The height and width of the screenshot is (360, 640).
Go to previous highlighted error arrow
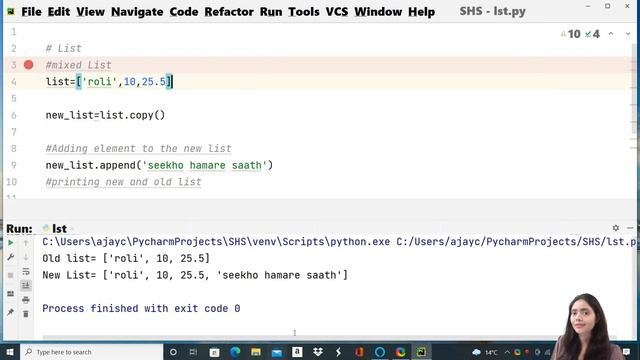(x=611, y=34)
